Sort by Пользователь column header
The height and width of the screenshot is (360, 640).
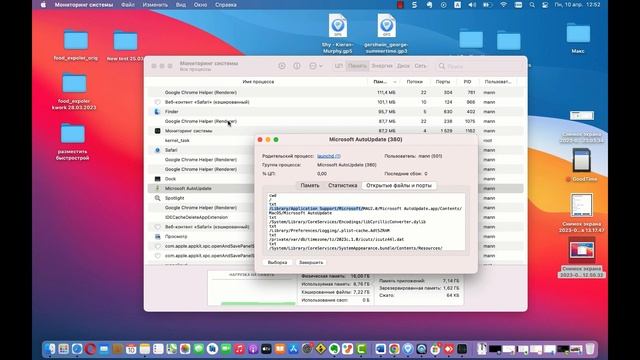pyautogui.click(x=498, y=82)
